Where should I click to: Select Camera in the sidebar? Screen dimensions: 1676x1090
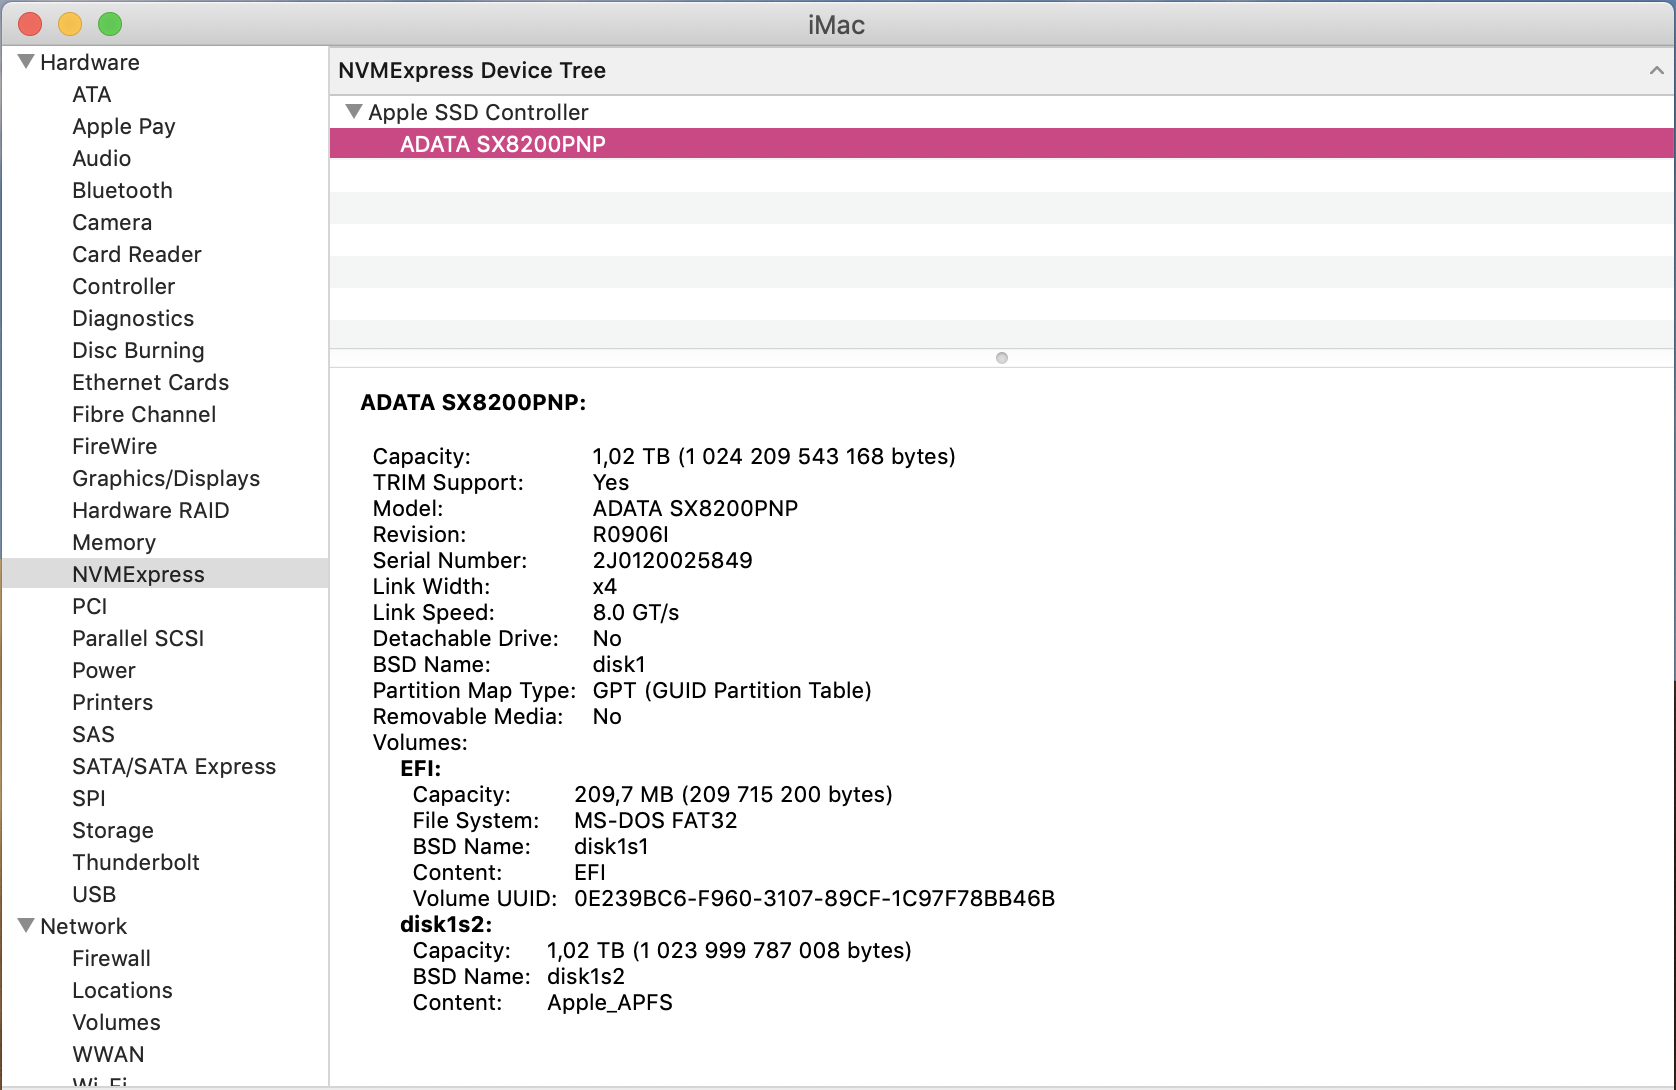112,222
